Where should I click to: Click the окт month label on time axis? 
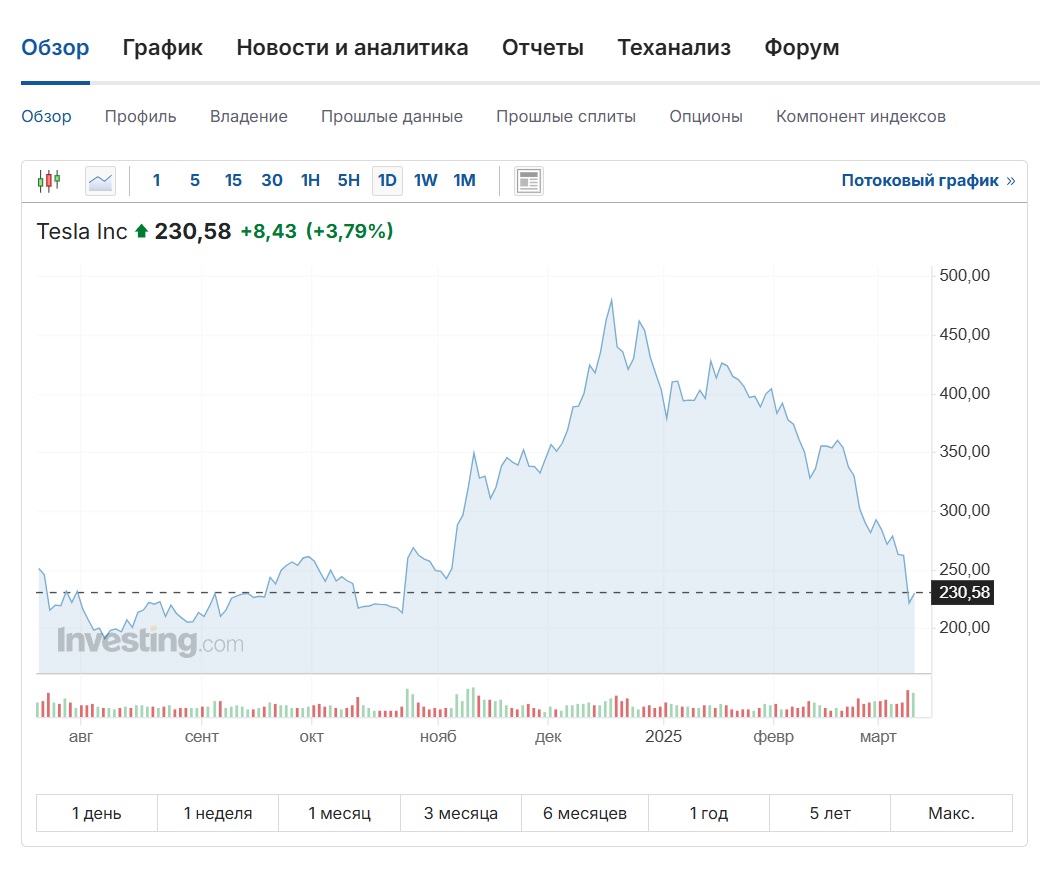tap(312, 737)
